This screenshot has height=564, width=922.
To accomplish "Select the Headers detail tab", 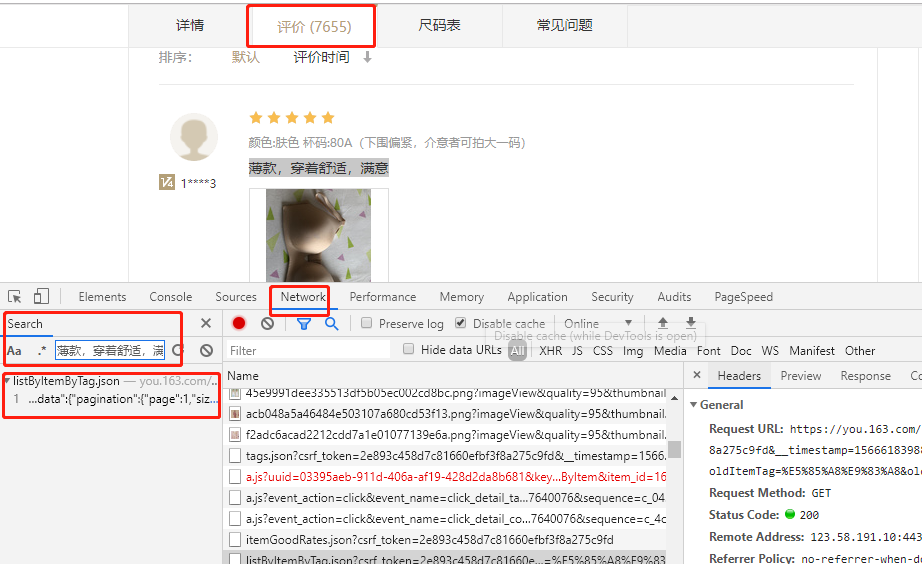I will coord(739,376).
